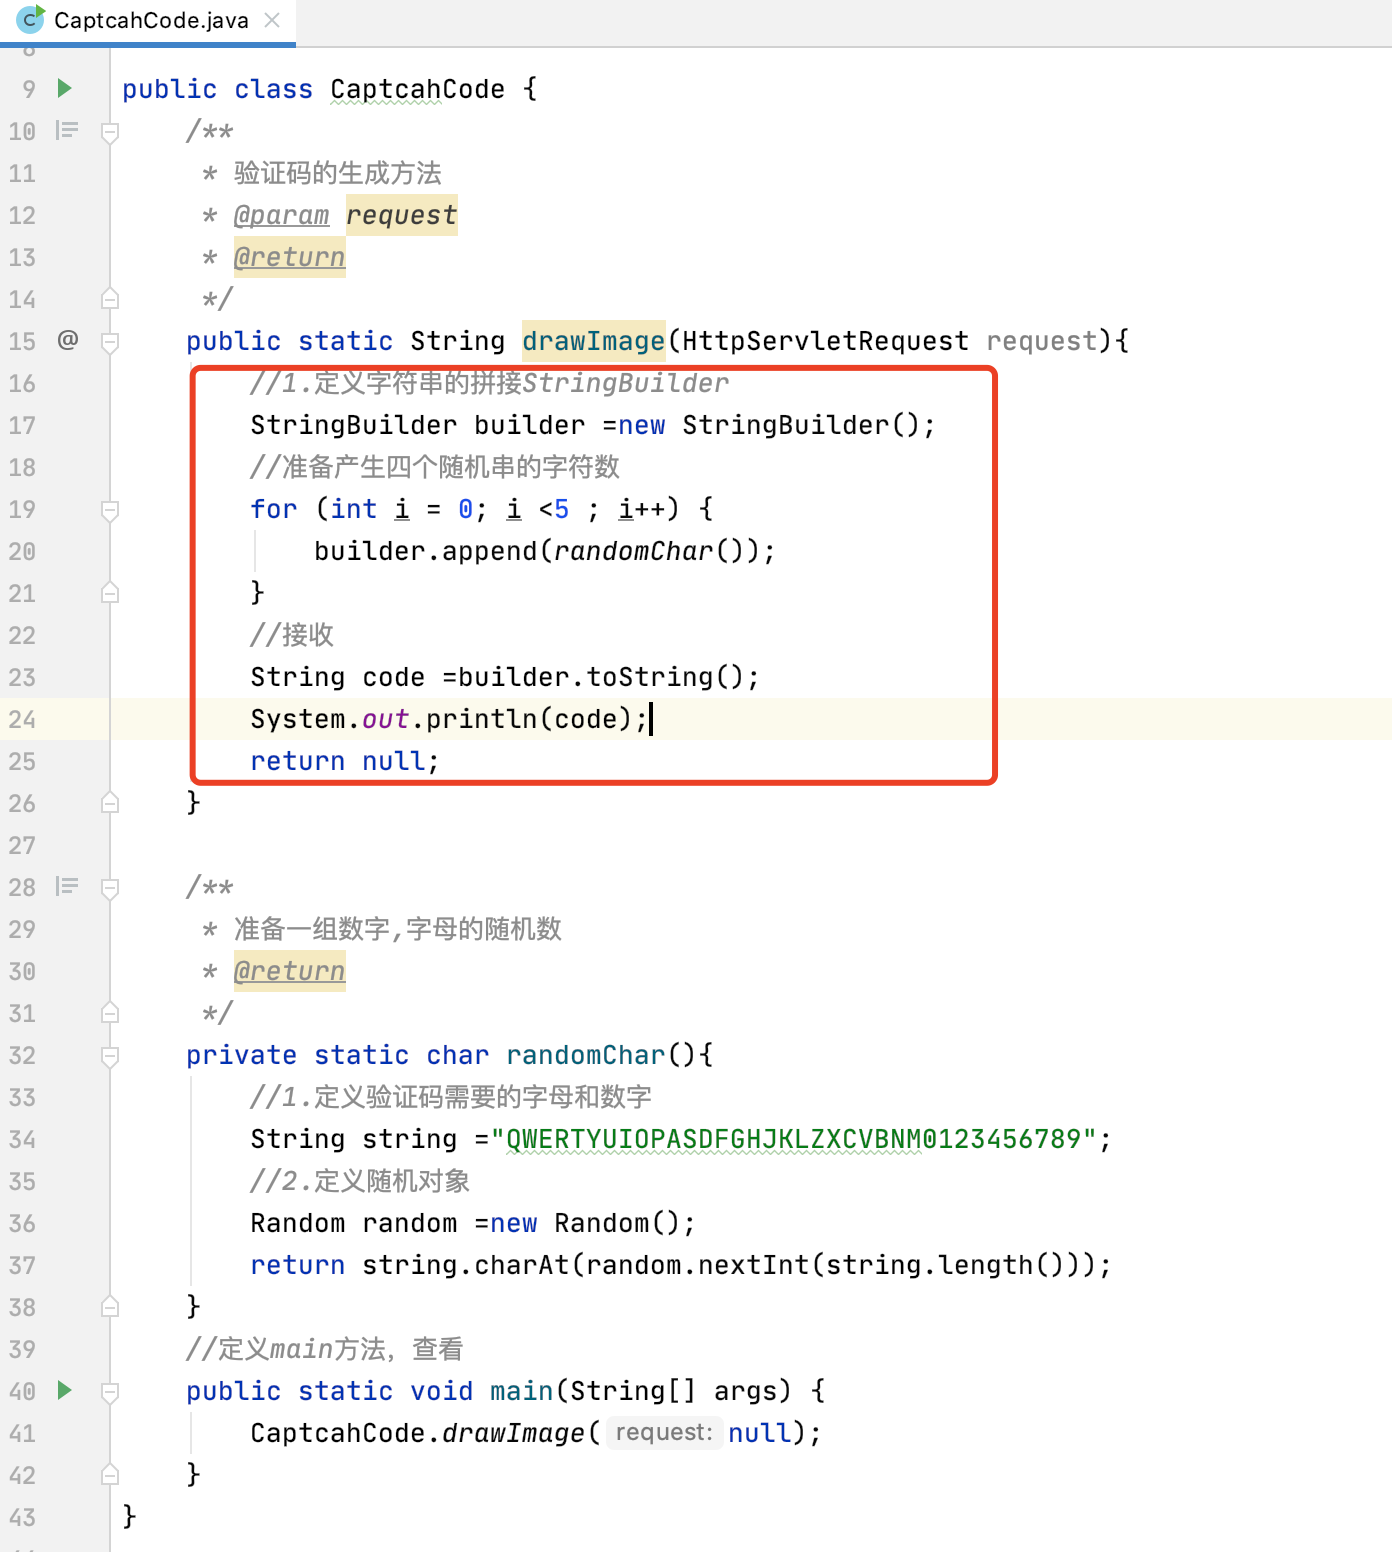Close the CaptcahCode.java tab
Screen dimensions: 1392x1552
[272, 20]
